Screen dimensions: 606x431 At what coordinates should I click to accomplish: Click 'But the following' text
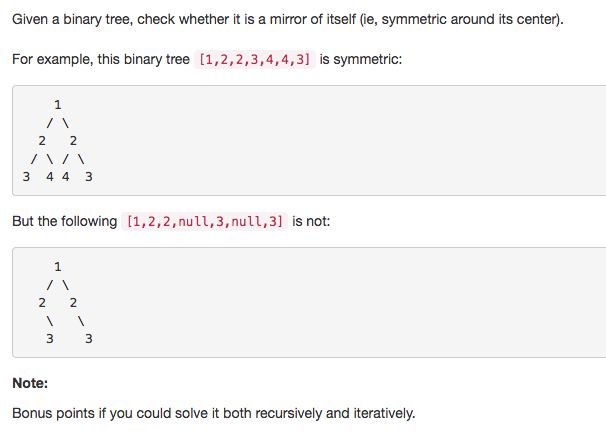pos(65,221)
